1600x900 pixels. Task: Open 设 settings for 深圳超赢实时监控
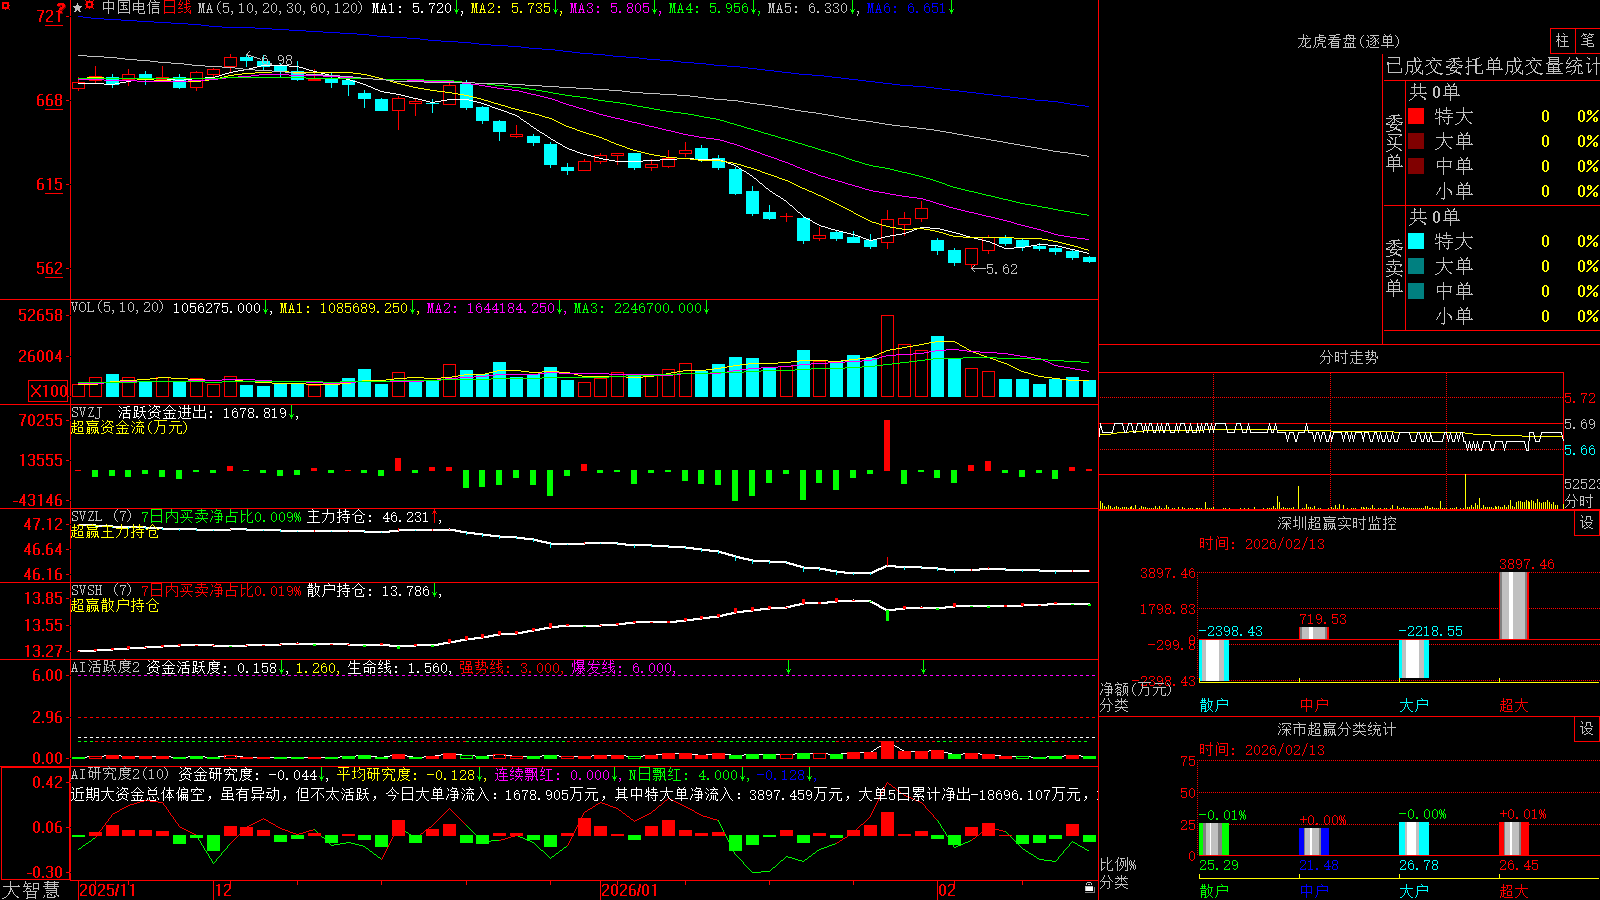point(1587,523)
